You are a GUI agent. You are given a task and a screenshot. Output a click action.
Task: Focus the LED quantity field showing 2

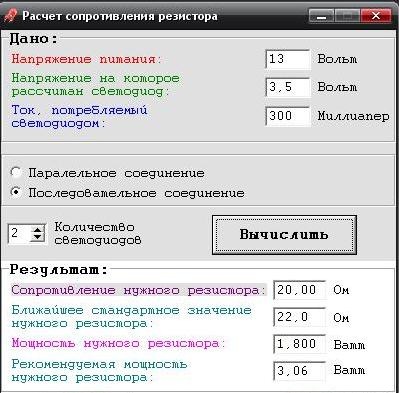click(19, 233)
